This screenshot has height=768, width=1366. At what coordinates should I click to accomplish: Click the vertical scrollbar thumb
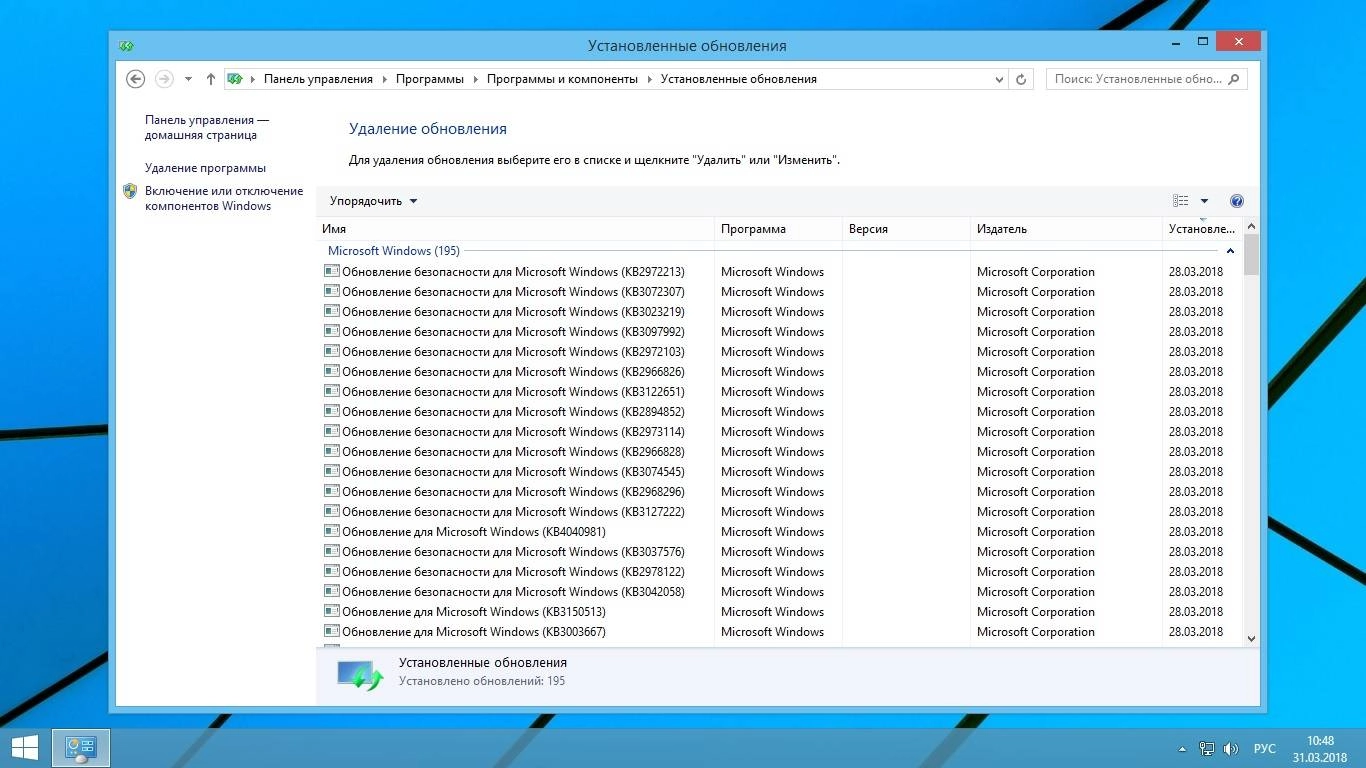point(1251,255)
